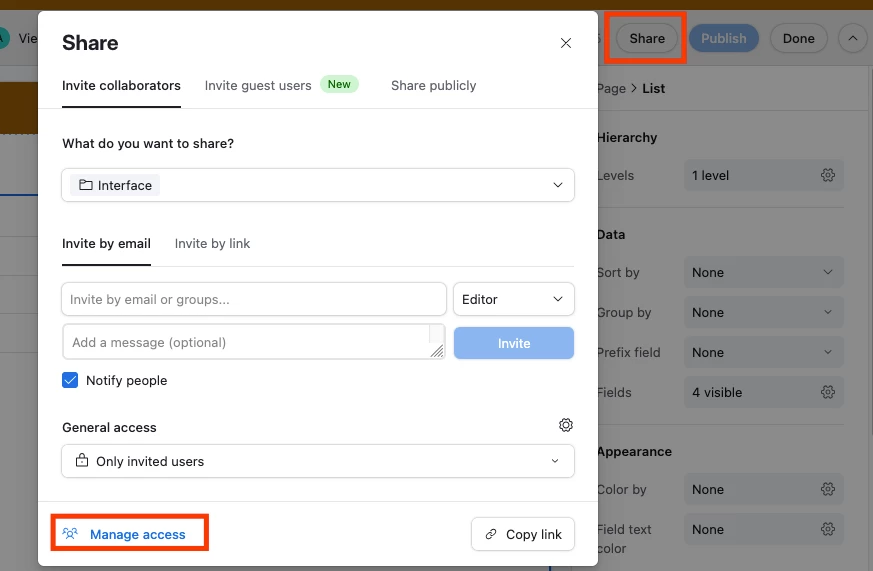873x571 pixels.
Task: Click the link icon in Copy link button
Action: pos(491,534)
